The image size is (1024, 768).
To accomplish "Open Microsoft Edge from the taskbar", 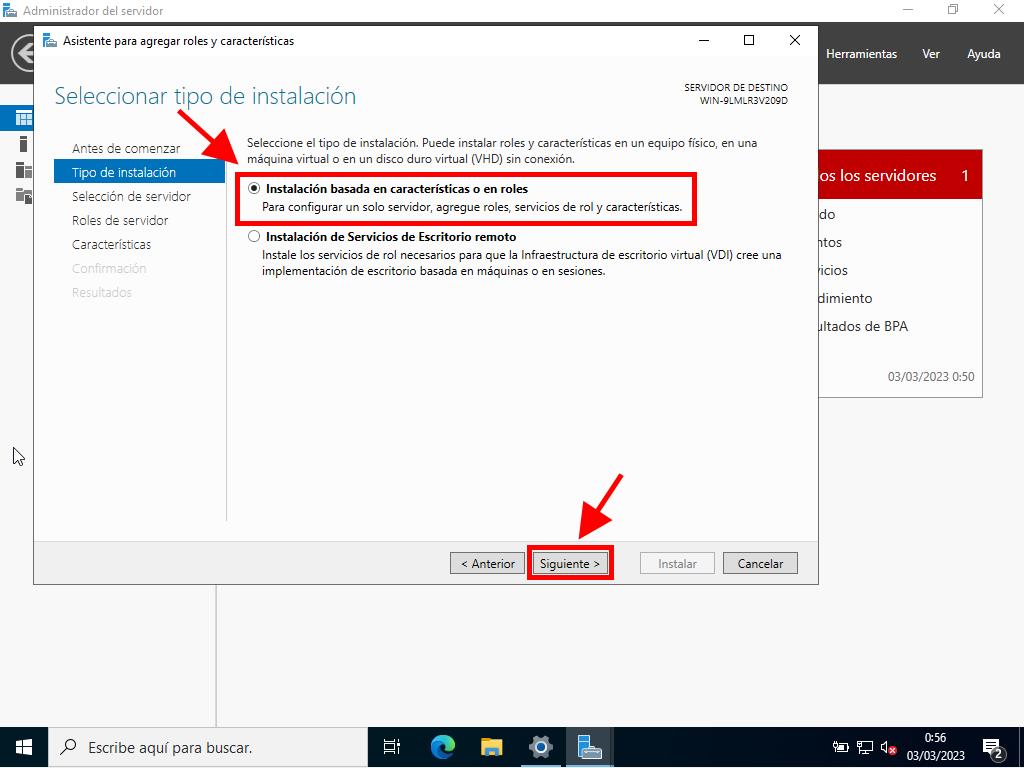I will coord(442,747).
